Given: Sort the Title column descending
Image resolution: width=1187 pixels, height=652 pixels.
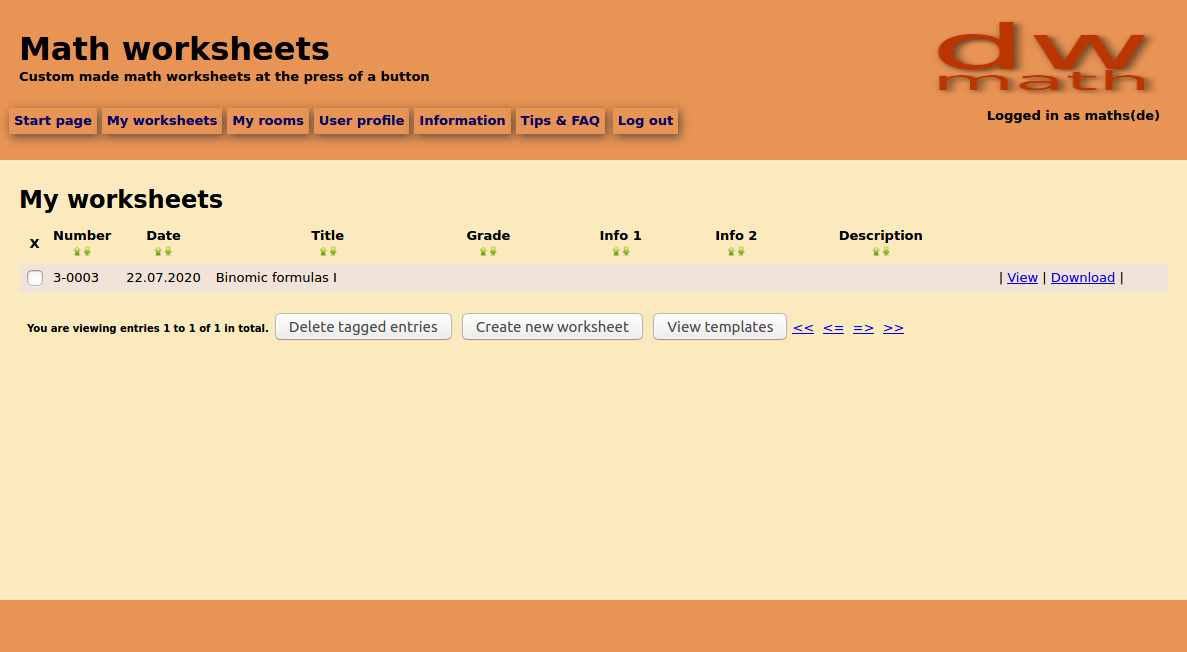Looking at the screenshot, I should tap(332, 250).
